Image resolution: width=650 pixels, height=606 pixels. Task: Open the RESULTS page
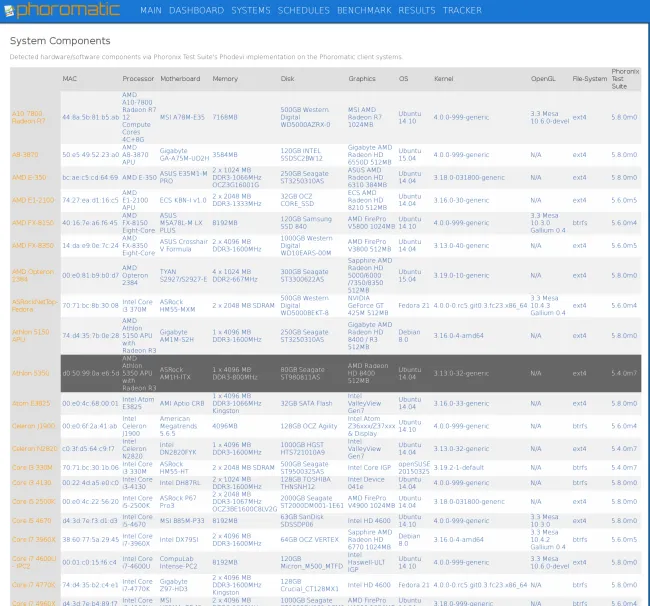(417, 10)
